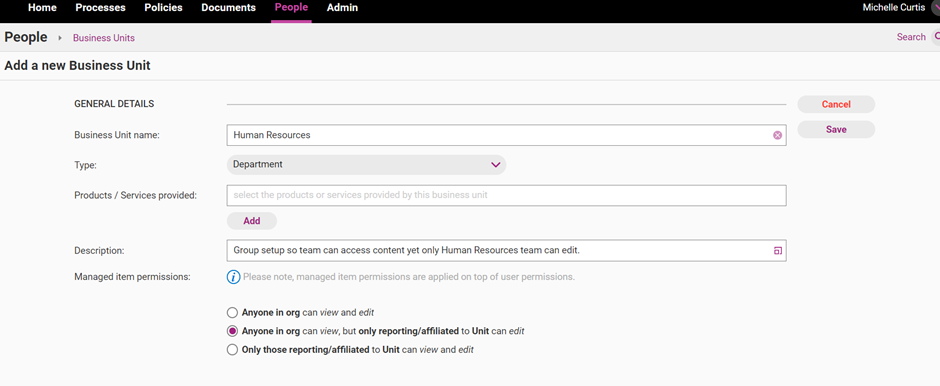Open the user avatar menu icon

pyautogui.click(x=935, y=8)
